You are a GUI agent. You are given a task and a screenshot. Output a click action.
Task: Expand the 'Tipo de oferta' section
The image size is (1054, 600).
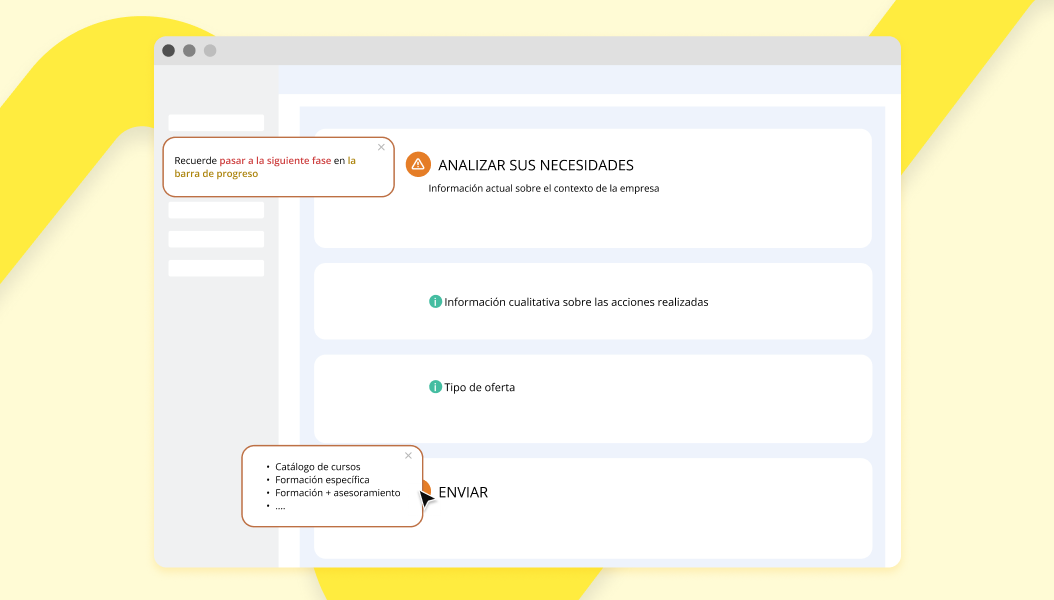479,387
